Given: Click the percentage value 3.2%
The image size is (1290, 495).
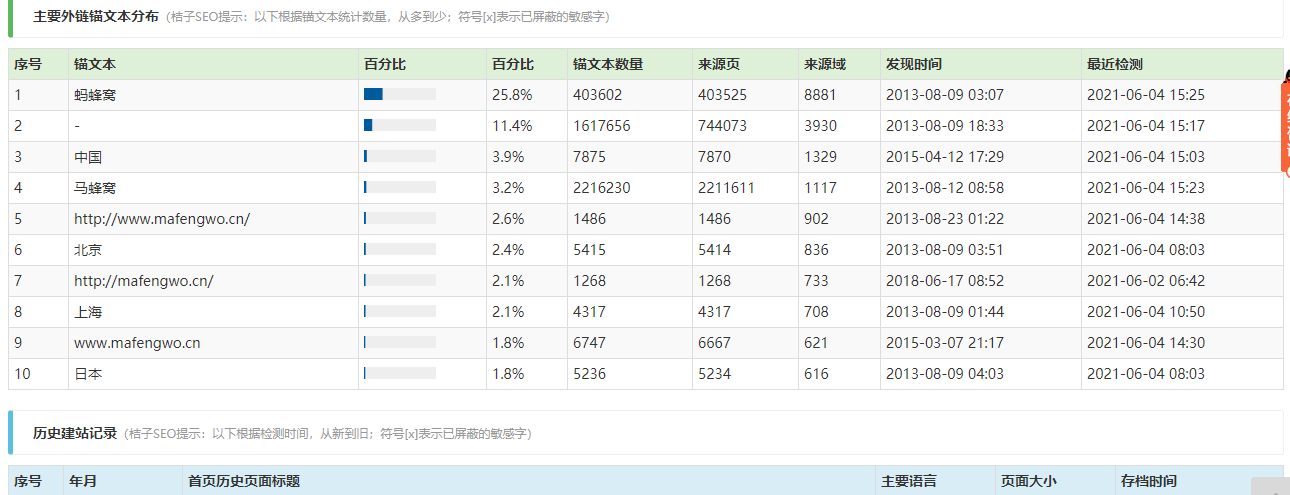Looking at the screenshot, I should (508, 188).
